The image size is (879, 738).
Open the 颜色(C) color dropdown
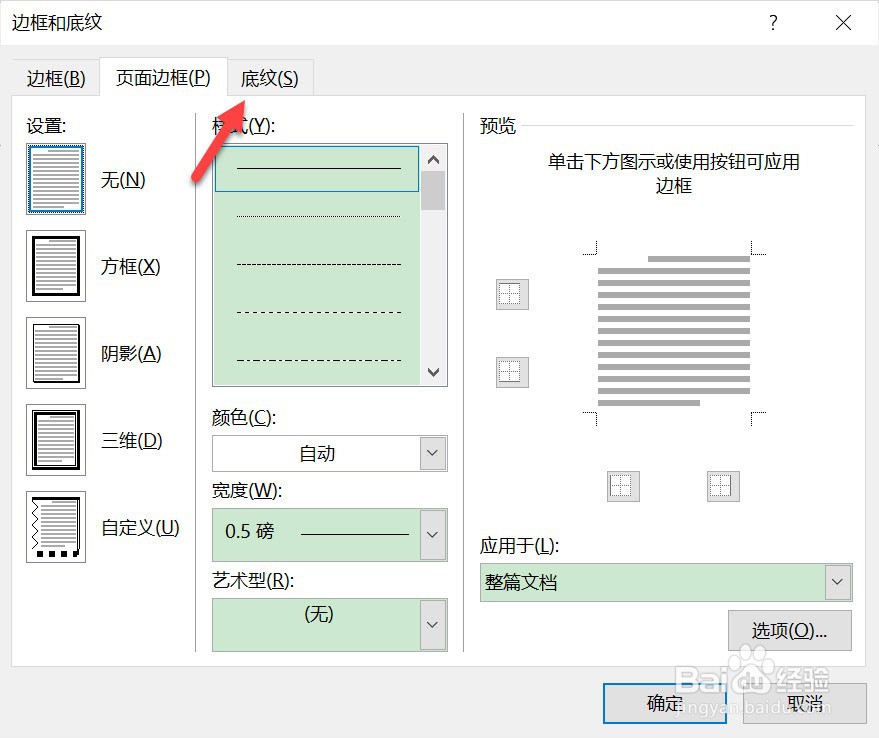coord(431,453)
